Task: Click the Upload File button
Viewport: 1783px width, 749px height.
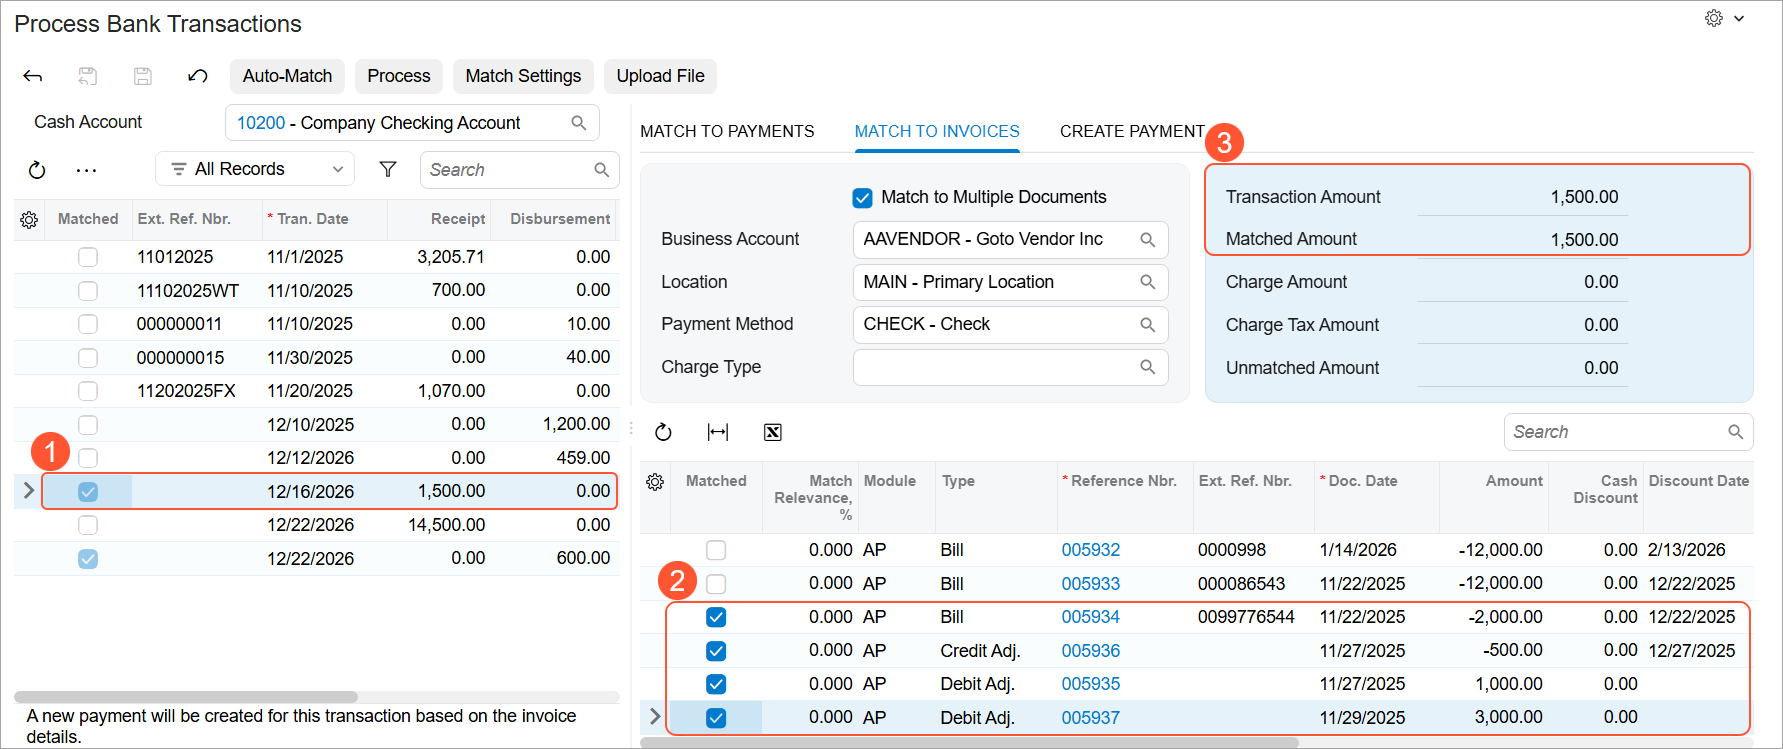Action: click(660, 76)
